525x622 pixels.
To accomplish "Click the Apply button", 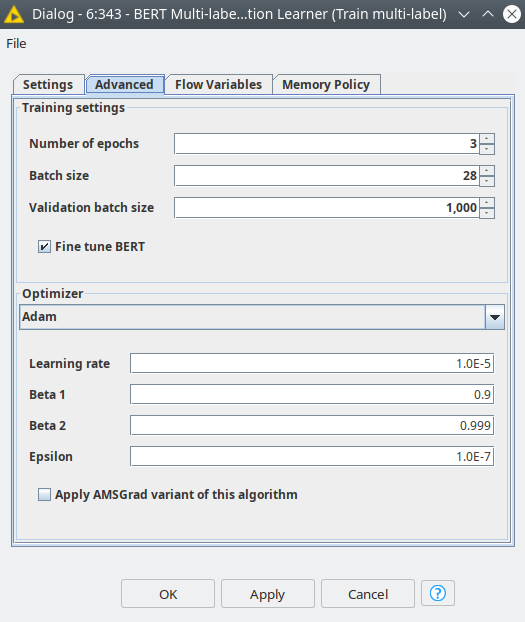I will [x=267, y=594].
